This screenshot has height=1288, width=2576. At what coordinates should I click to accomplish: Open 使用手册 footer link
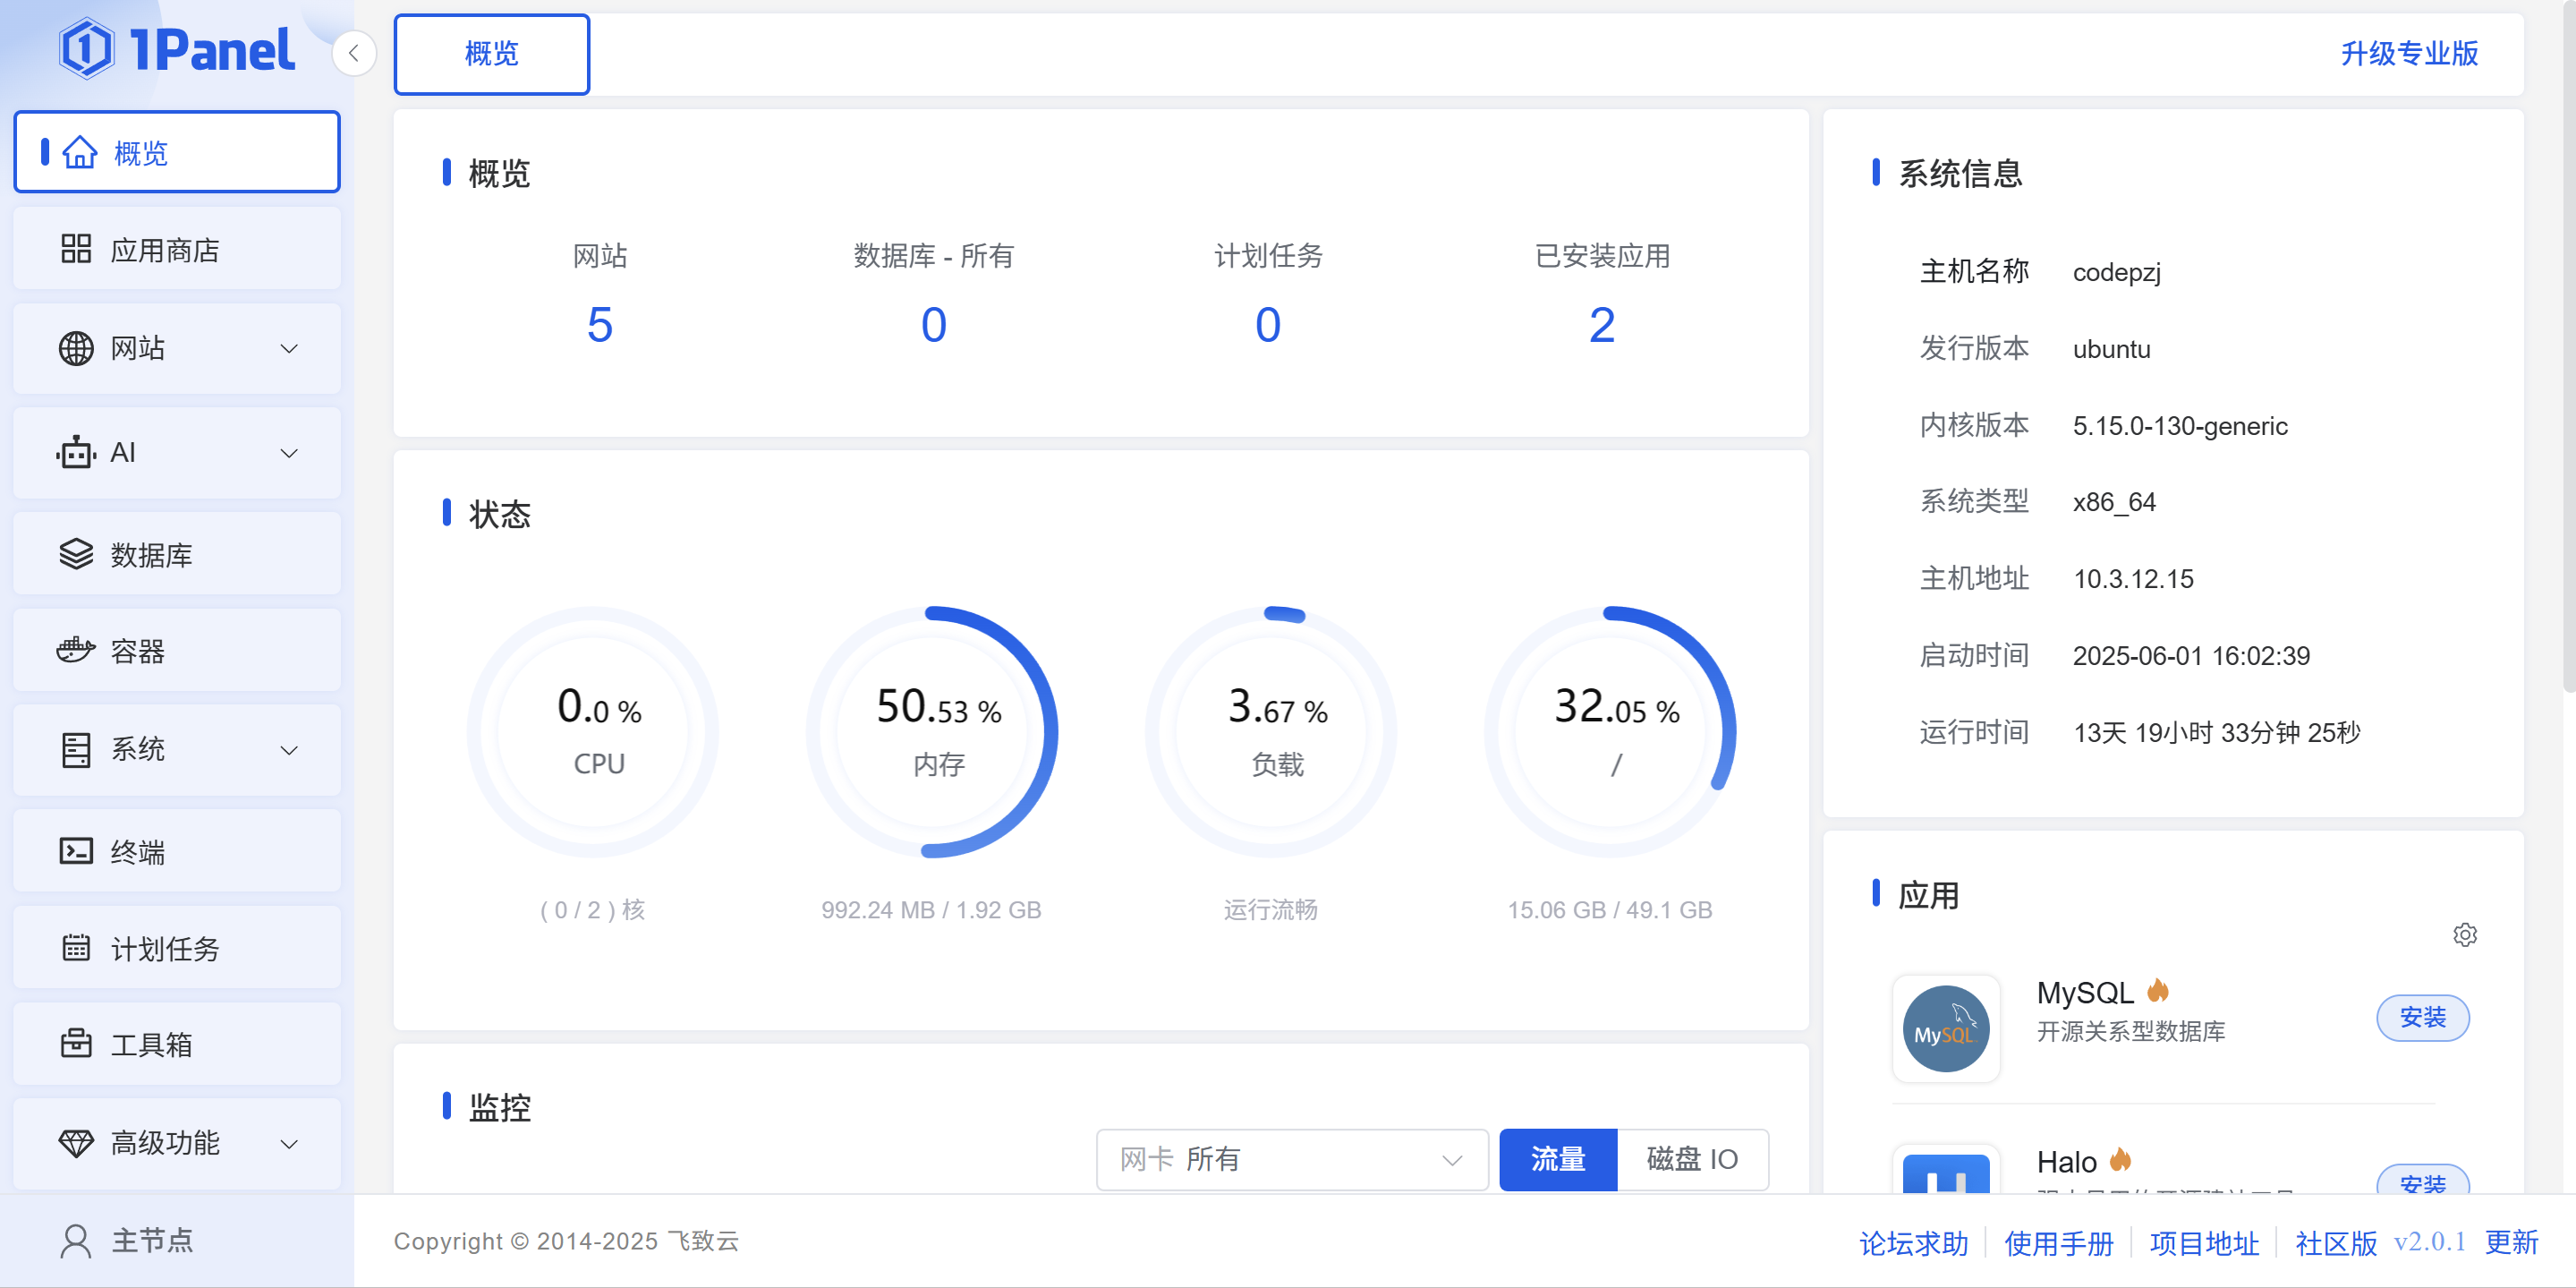pyautogui.click(x=2058, y=1242)
